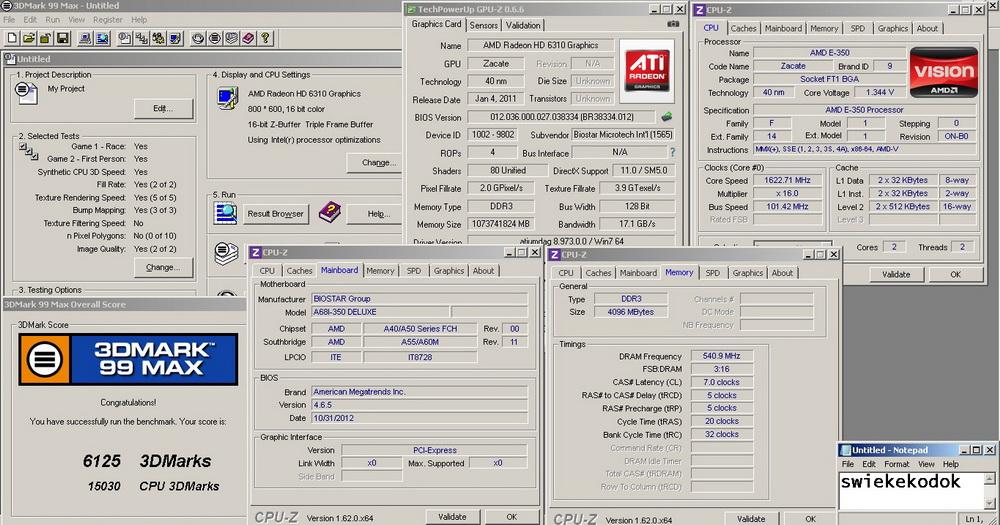Click the Result Browser magnifier icon
This screenshot has height=525, width=1000.
tap(225, 213)
